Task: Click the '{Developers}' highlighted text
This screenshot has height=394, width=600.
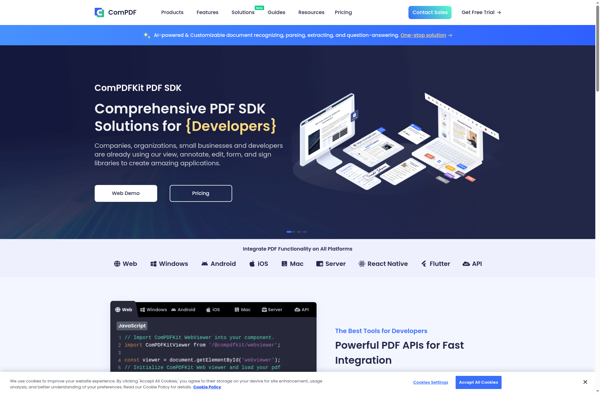Action: point(231,126)
